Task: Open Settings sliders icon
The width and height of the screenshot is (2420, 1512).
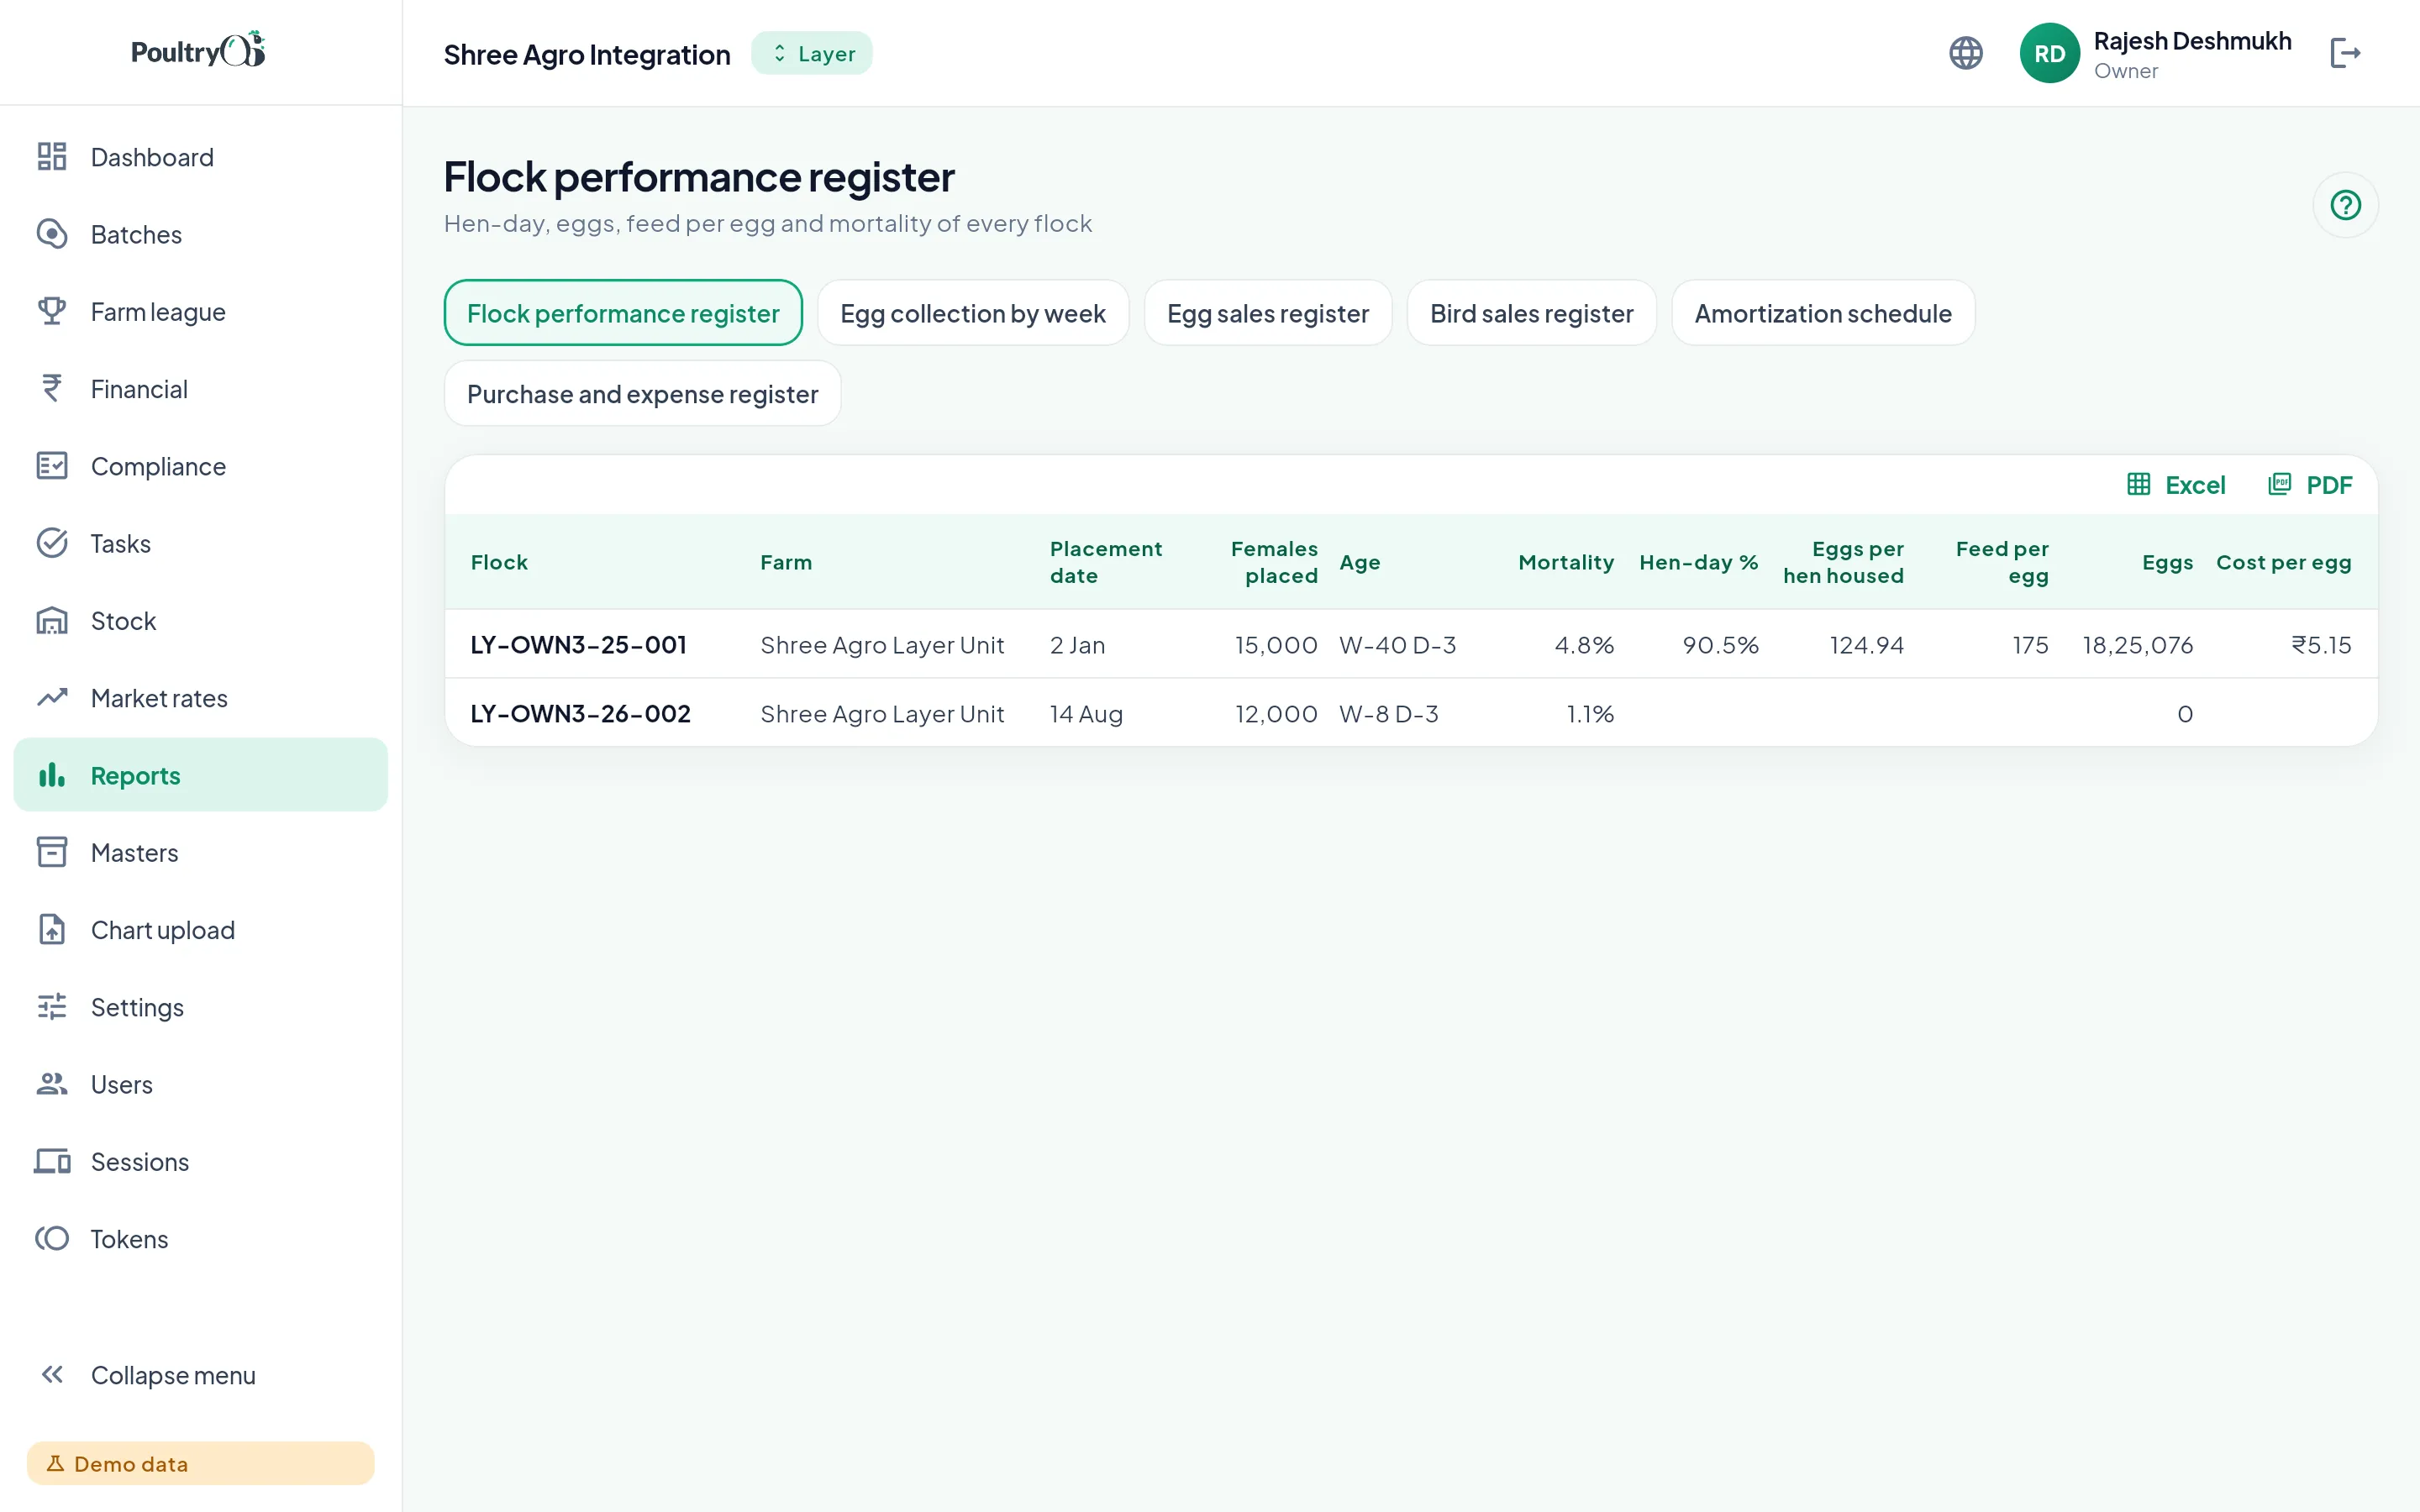Action: tap(52, 1006)
